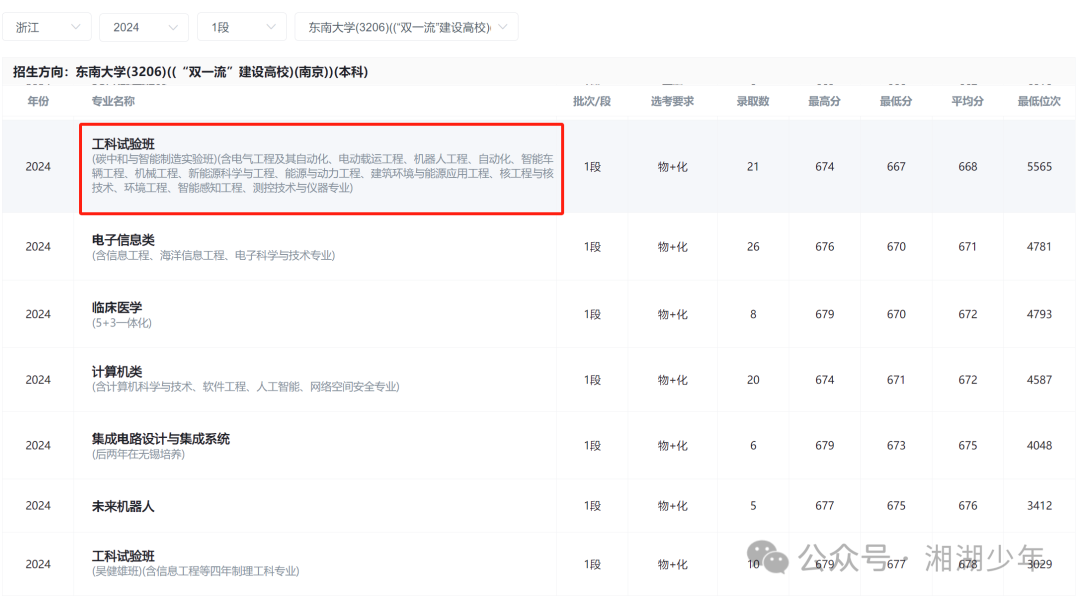
Task: Click admission count 8 for 临床医学
Action: click(x=753, y=314)
